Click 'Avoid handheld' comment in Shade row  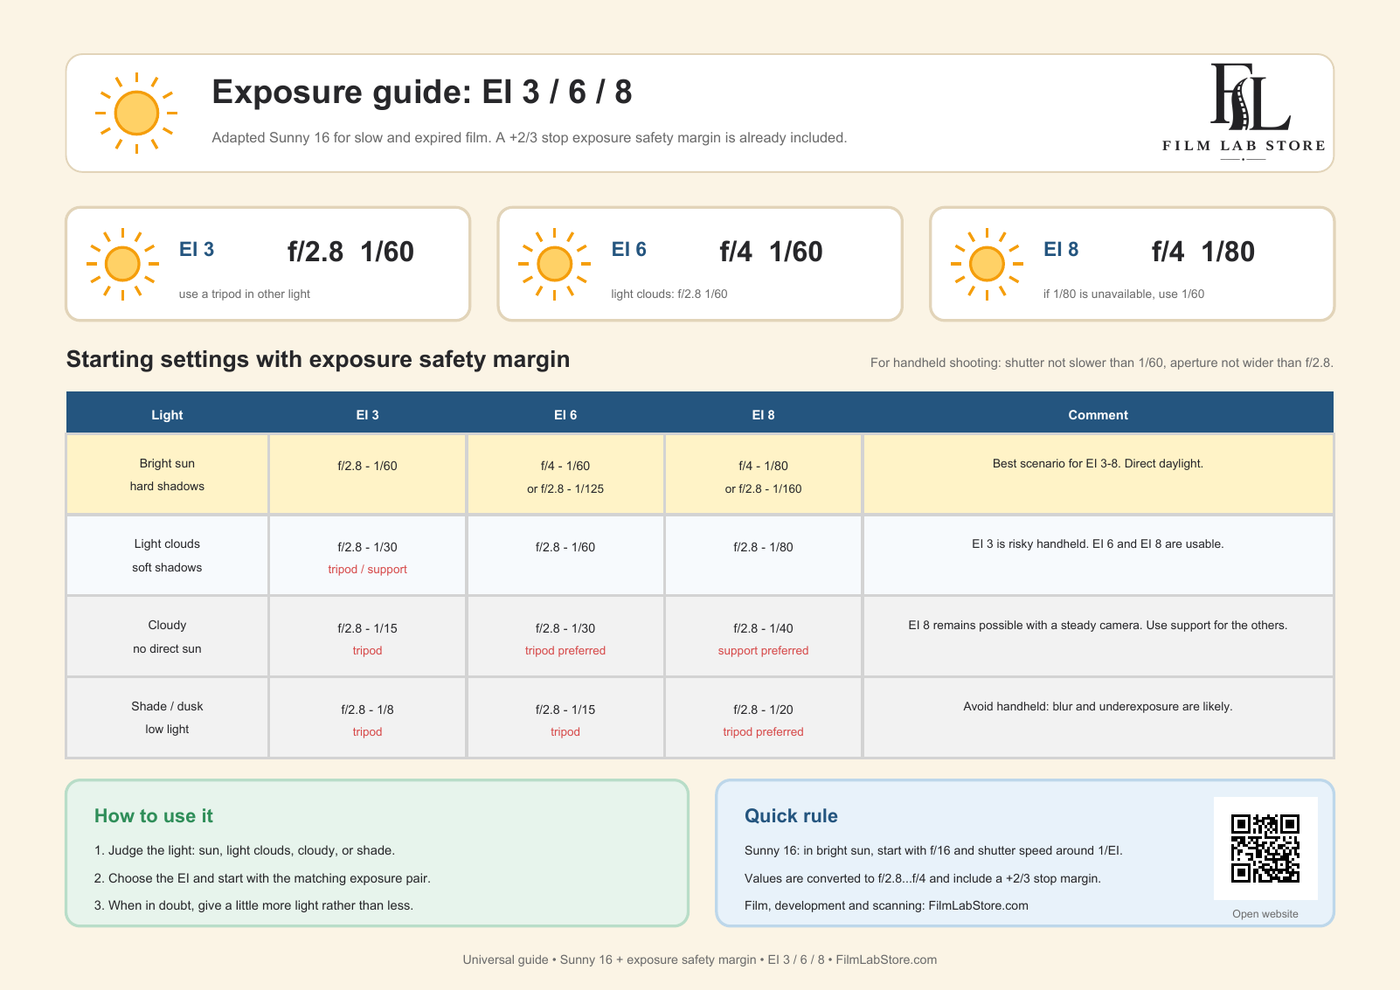click(1098, 707)
